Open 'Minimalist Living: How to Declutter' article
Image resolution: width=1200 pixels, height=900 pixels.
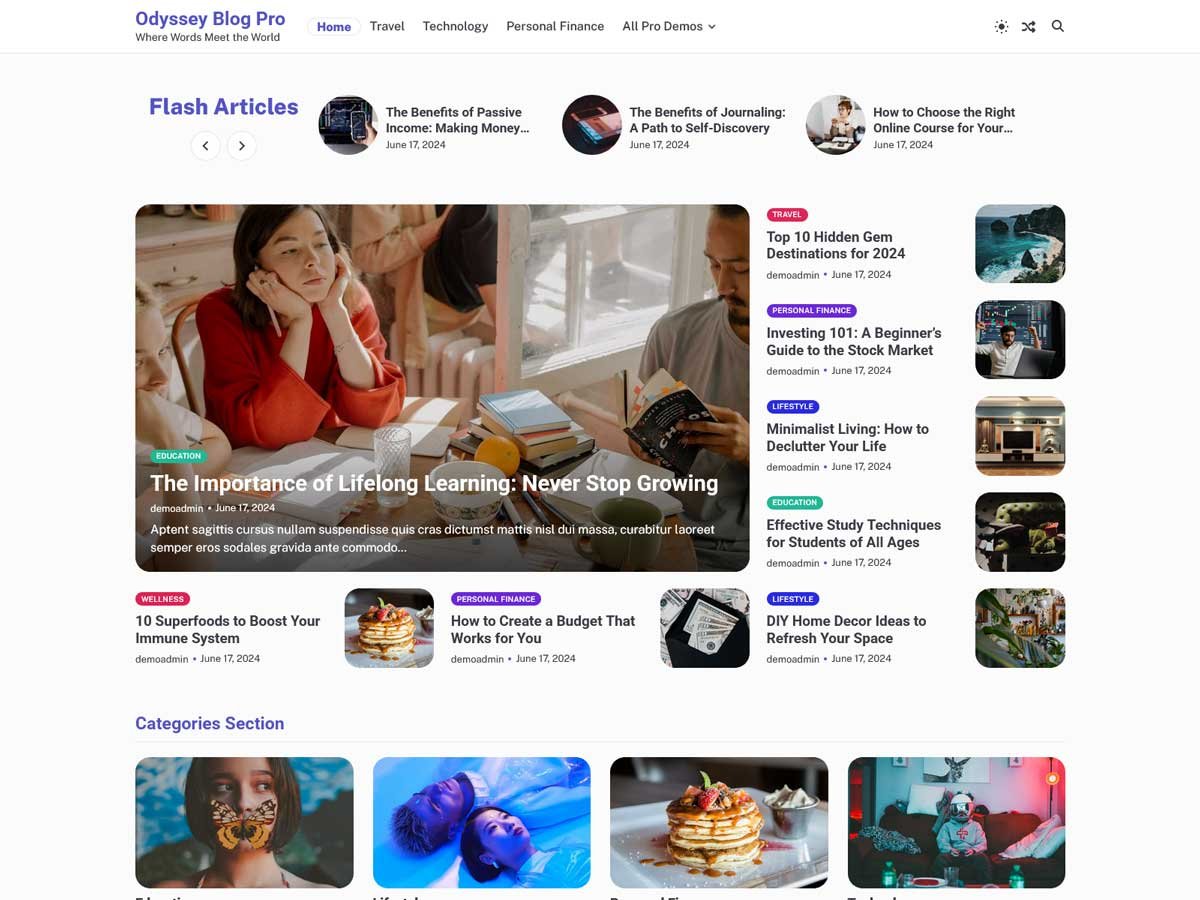(848, 437)
